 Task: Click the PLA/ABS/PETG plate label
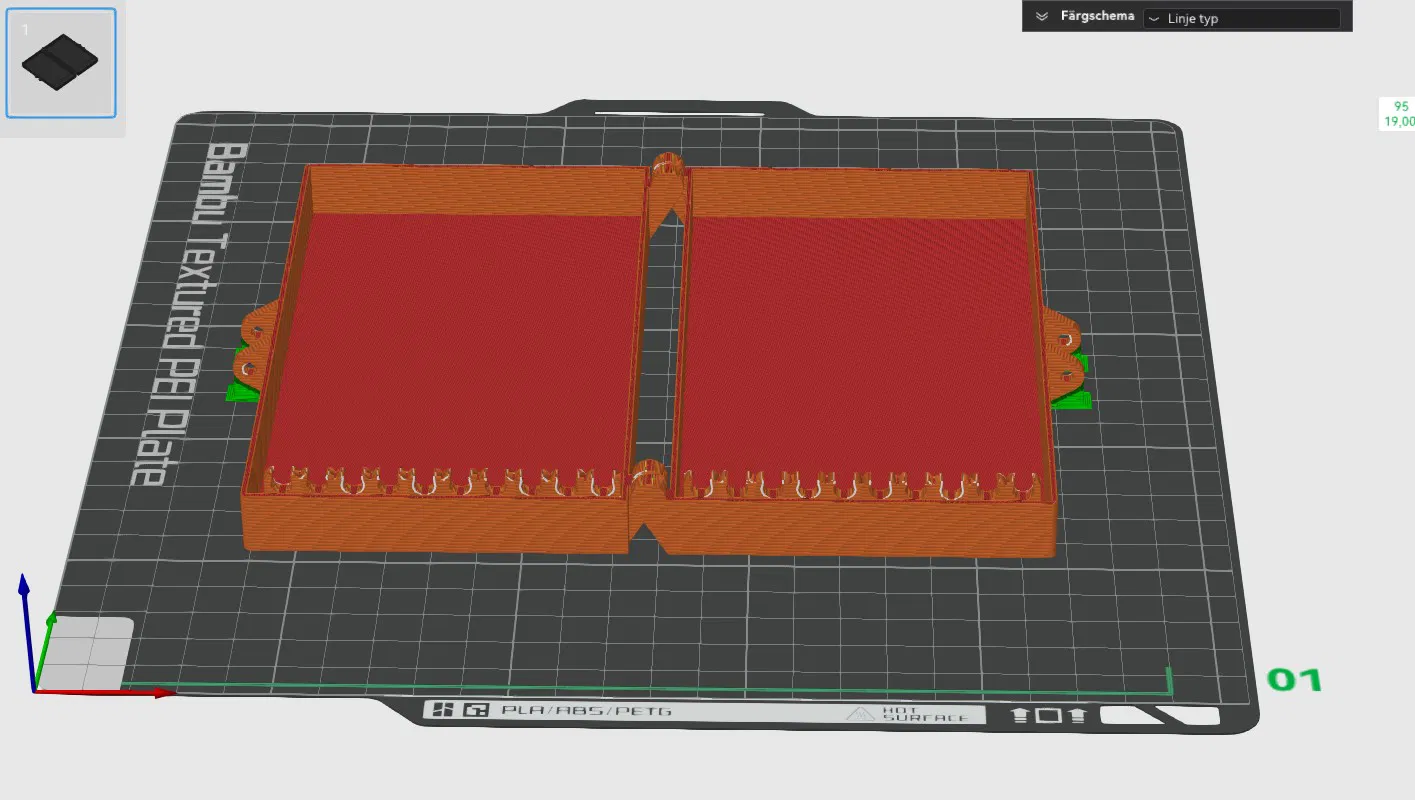tap(586, 711)
